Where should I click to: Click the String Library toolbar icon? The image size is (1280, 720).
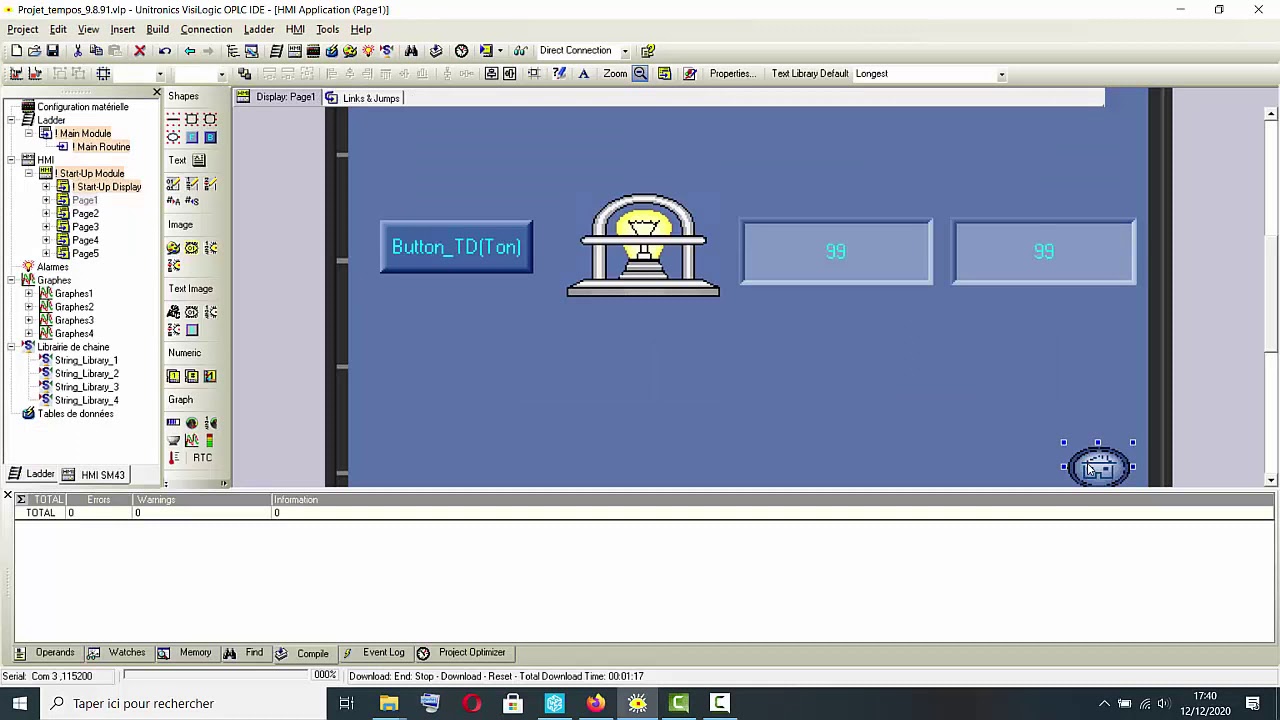pos(386,50)
